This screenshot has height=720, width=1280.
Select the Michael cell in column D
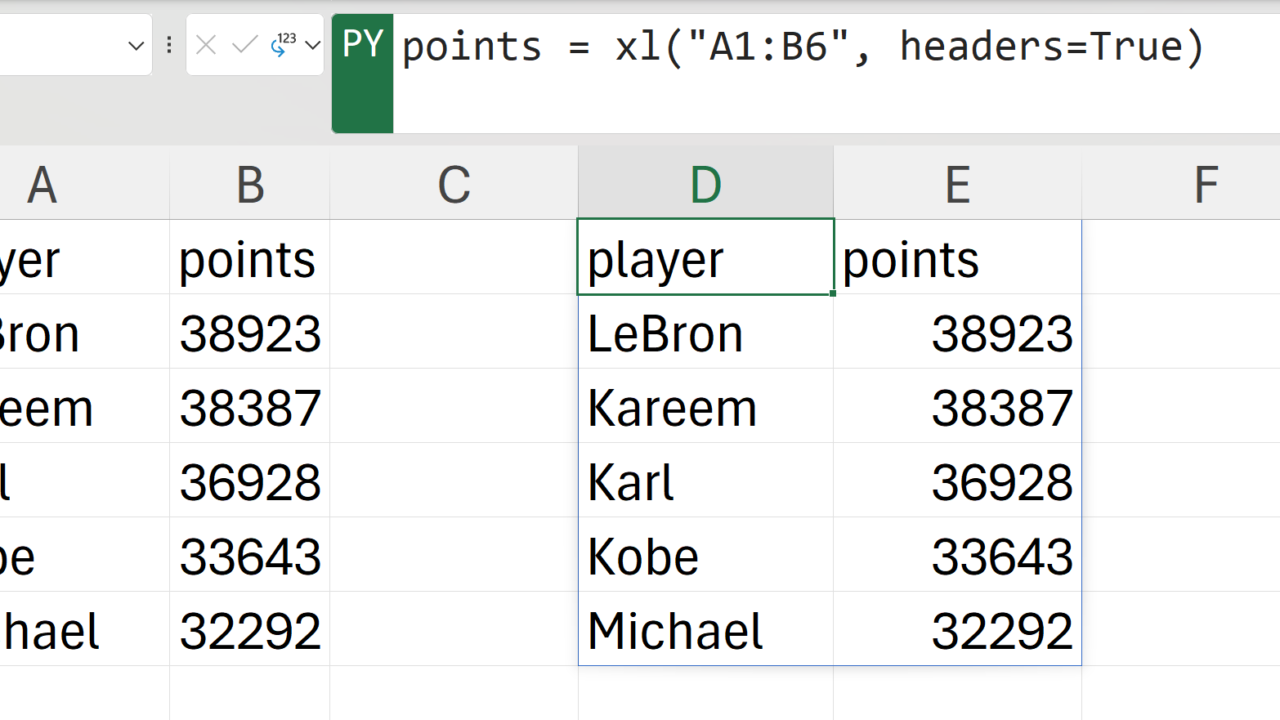705,630
